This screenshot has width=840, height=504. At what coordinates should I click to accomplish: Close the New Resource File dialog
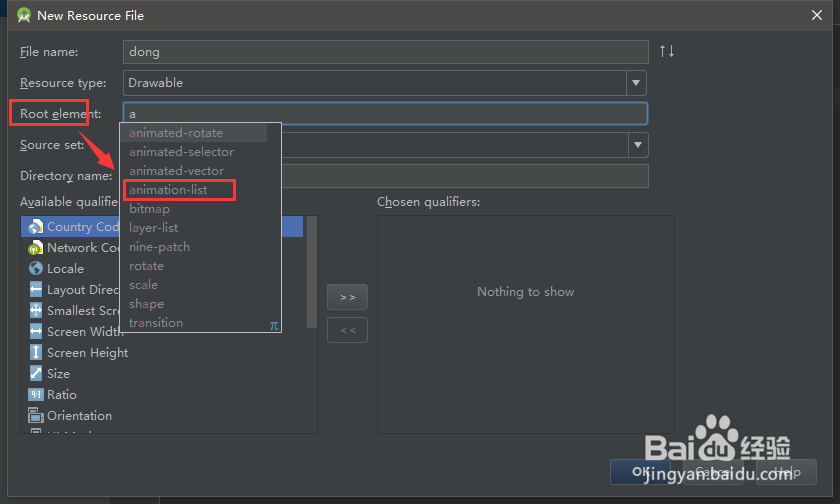click(816, 15)
